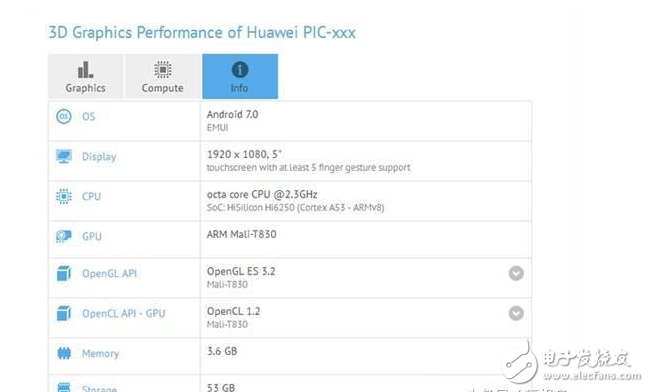Click the OpenGL API label
Image resolution: width=649 pixels, height=392 pixels.
coord(109,274)
